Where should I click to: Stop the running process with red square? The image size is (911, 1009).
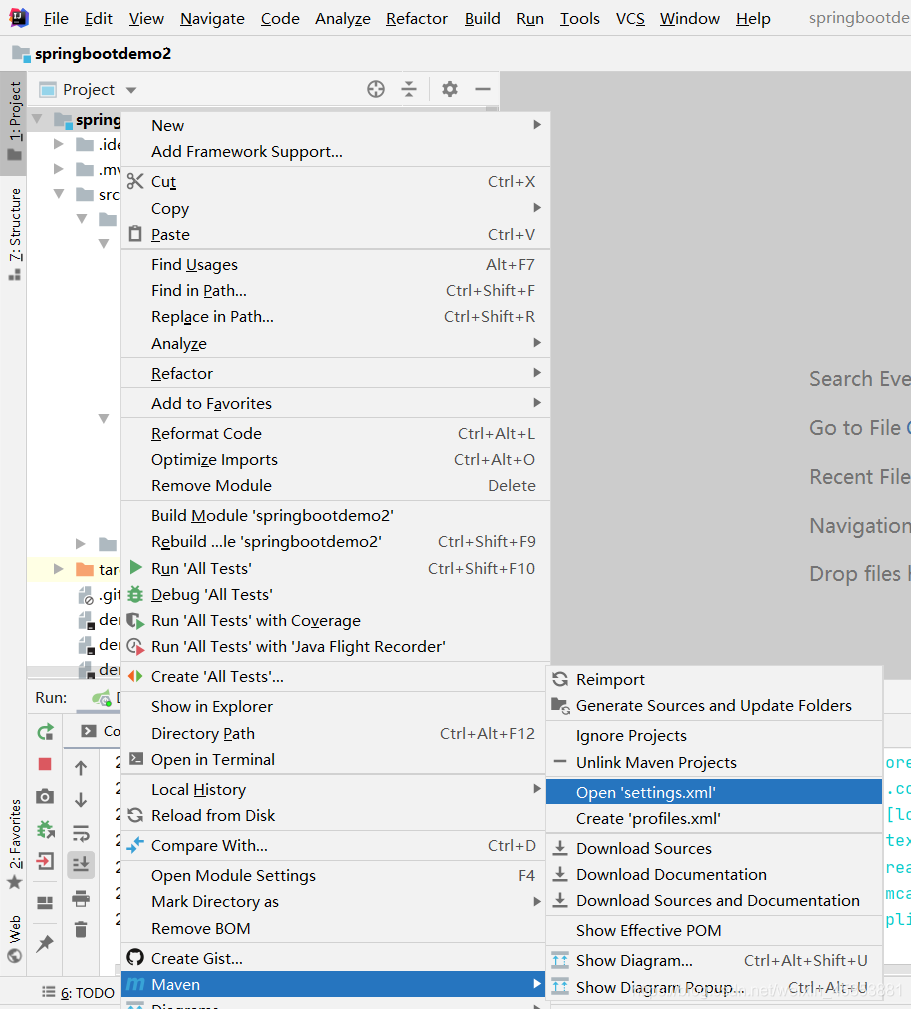(45, 764)
